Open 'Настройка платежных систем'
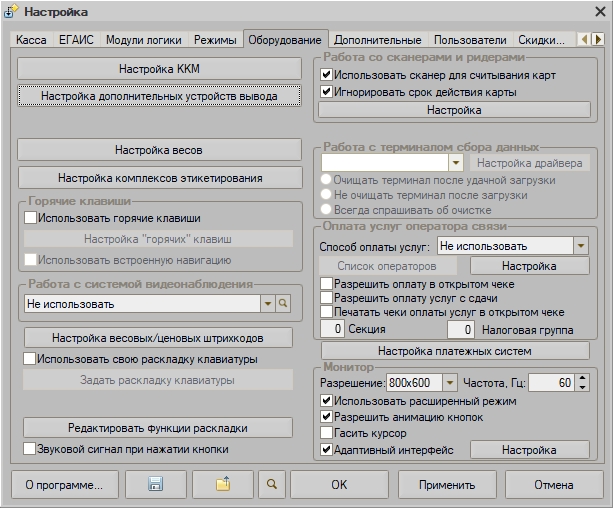This screenshot has width=613, height=508. click(455, 351)
